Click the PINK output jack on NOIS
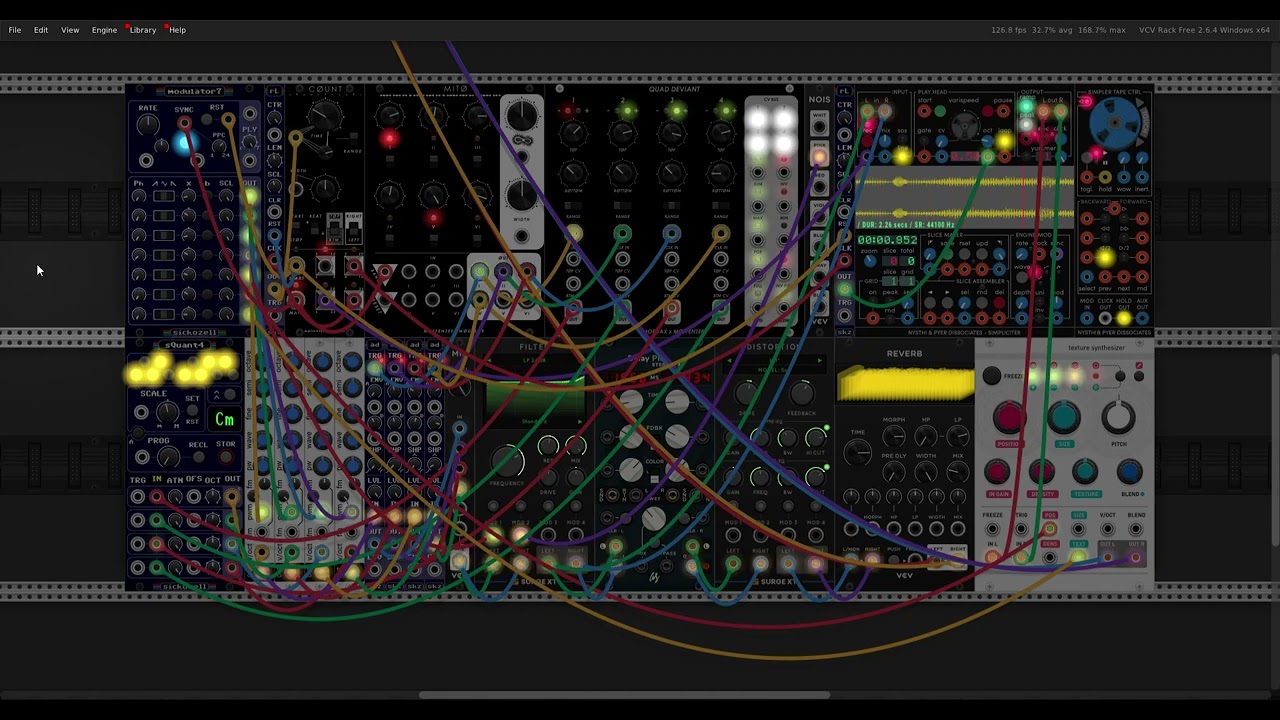This screenshot has width=1280, height=720. coord(819,157)
